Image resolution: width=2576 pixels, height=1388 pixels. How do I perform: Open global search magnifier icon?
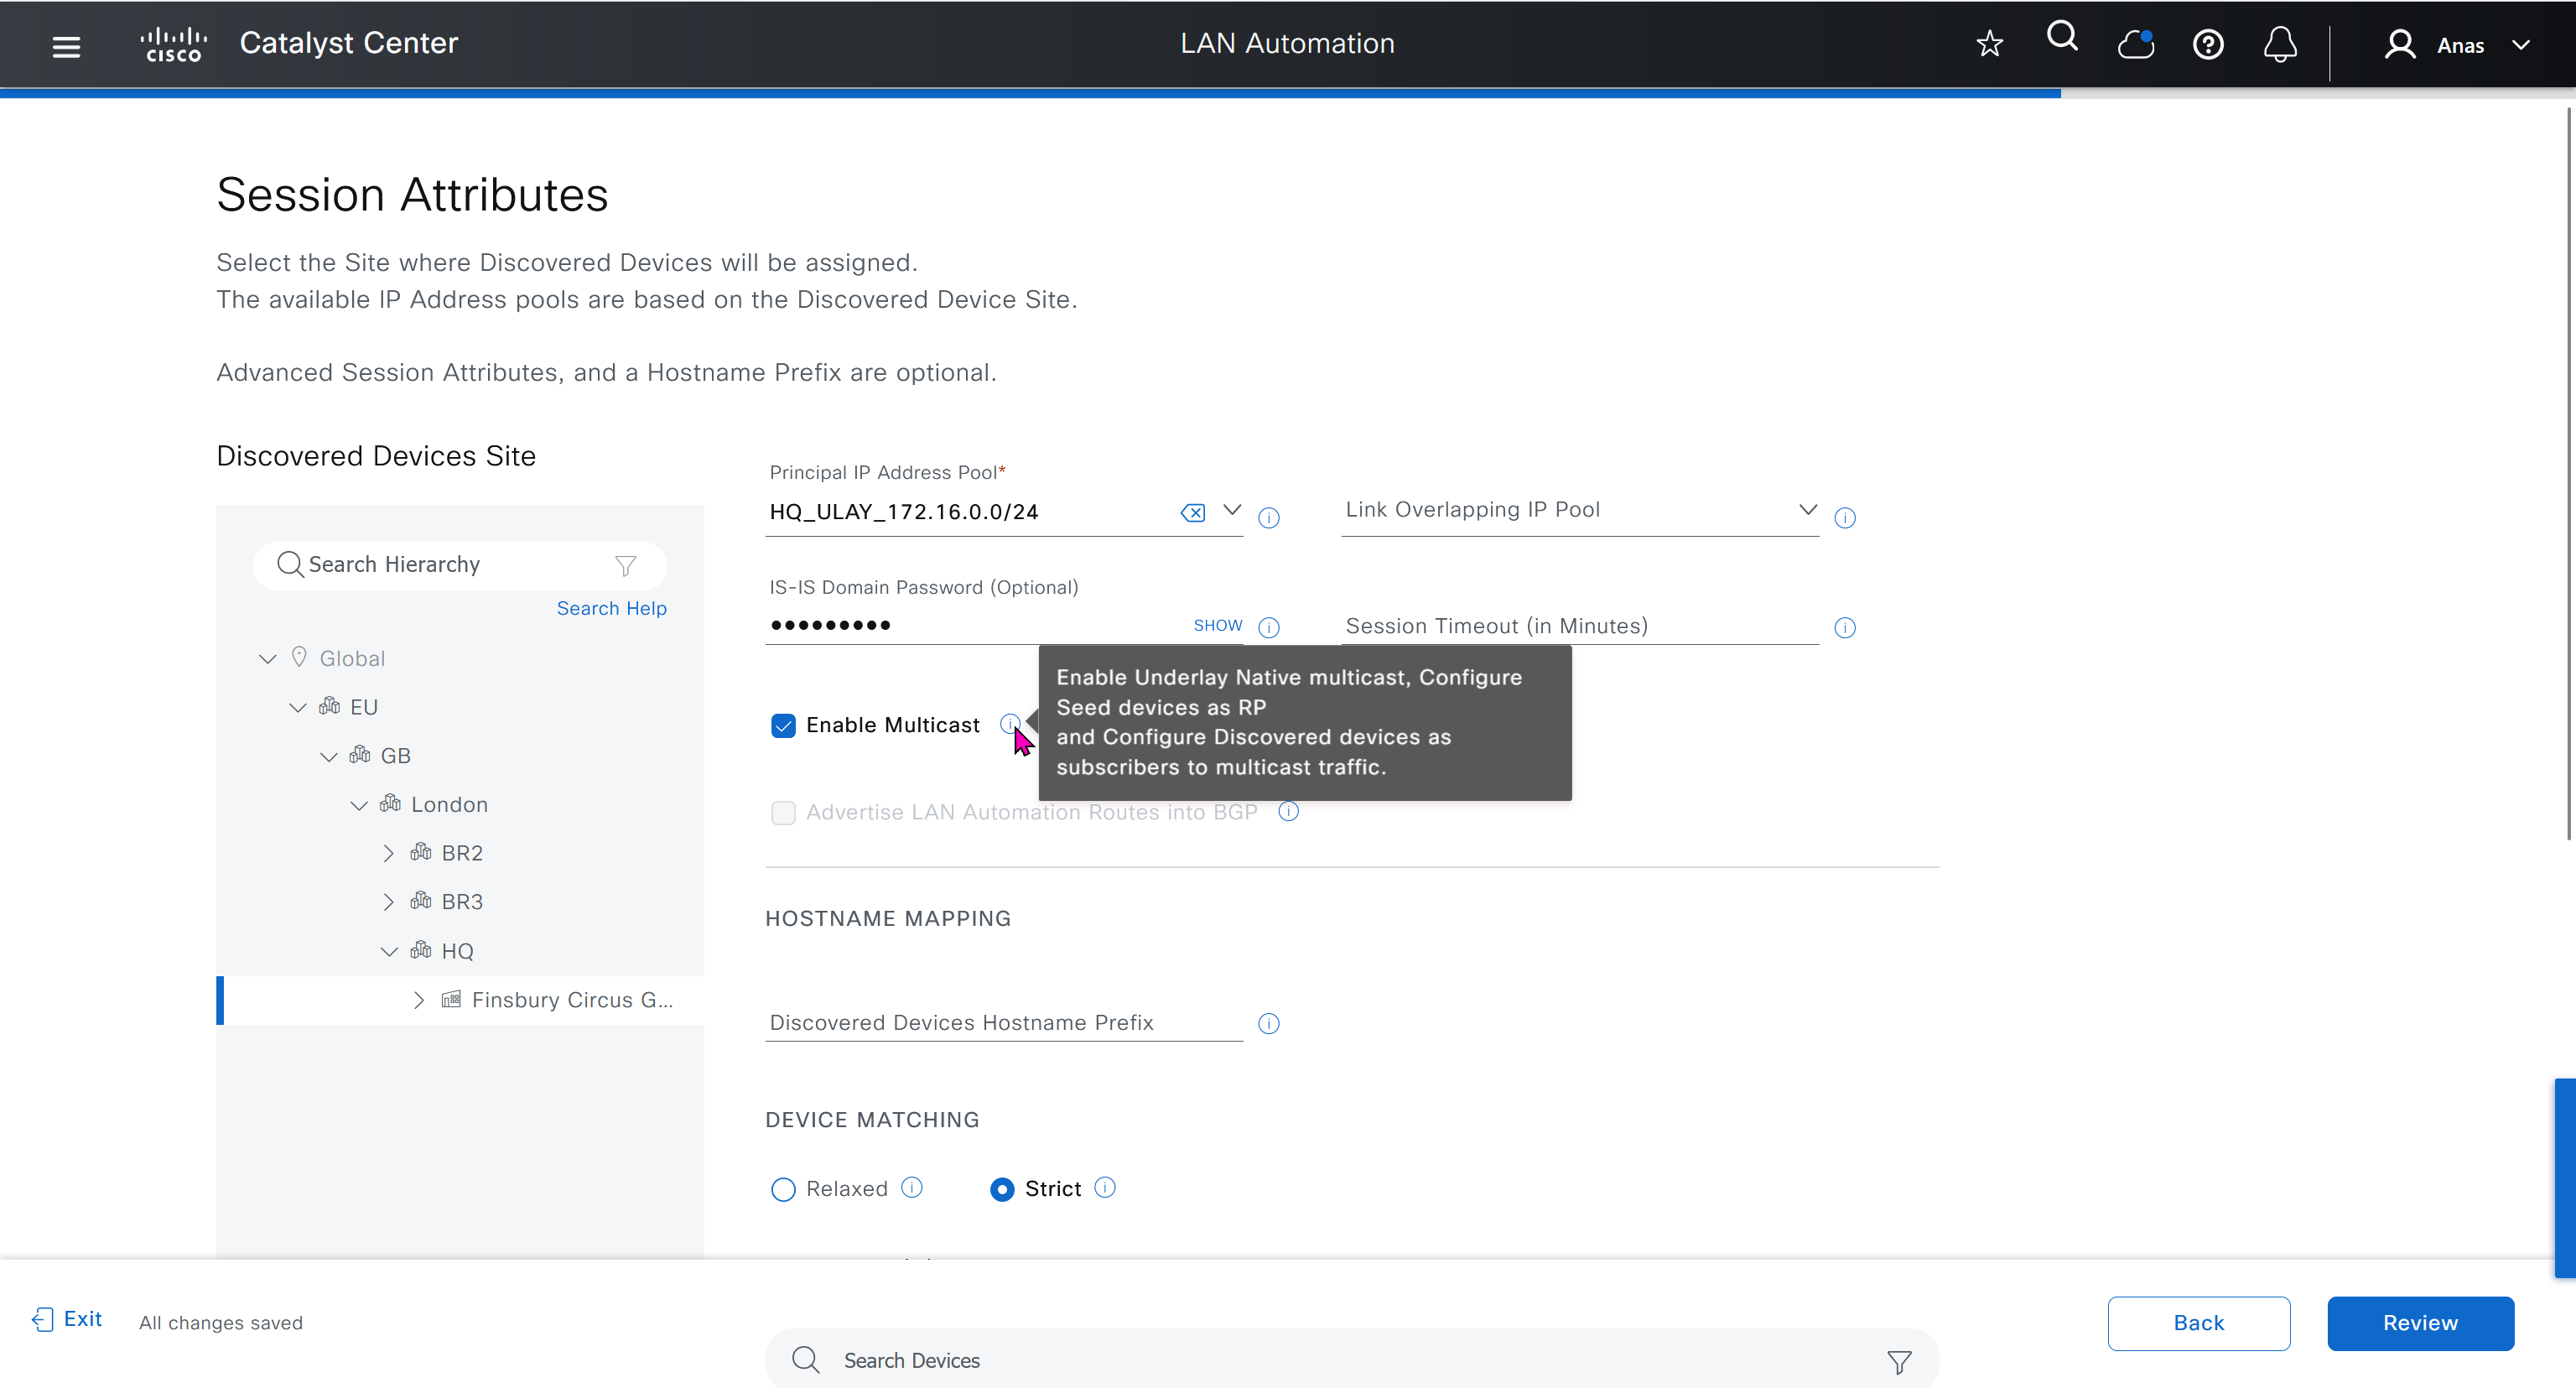tap(2062, 38)
